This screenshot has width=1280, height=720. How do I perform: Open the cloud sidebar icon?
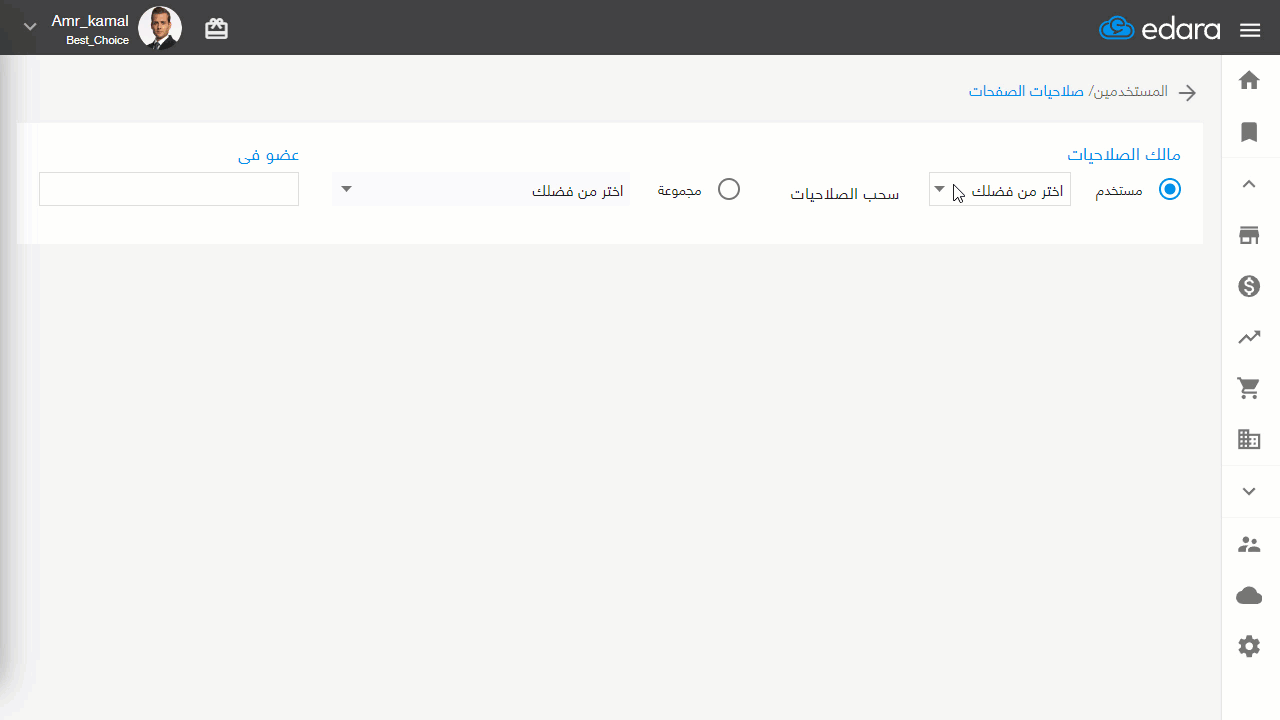click(x=1249, y=596)
